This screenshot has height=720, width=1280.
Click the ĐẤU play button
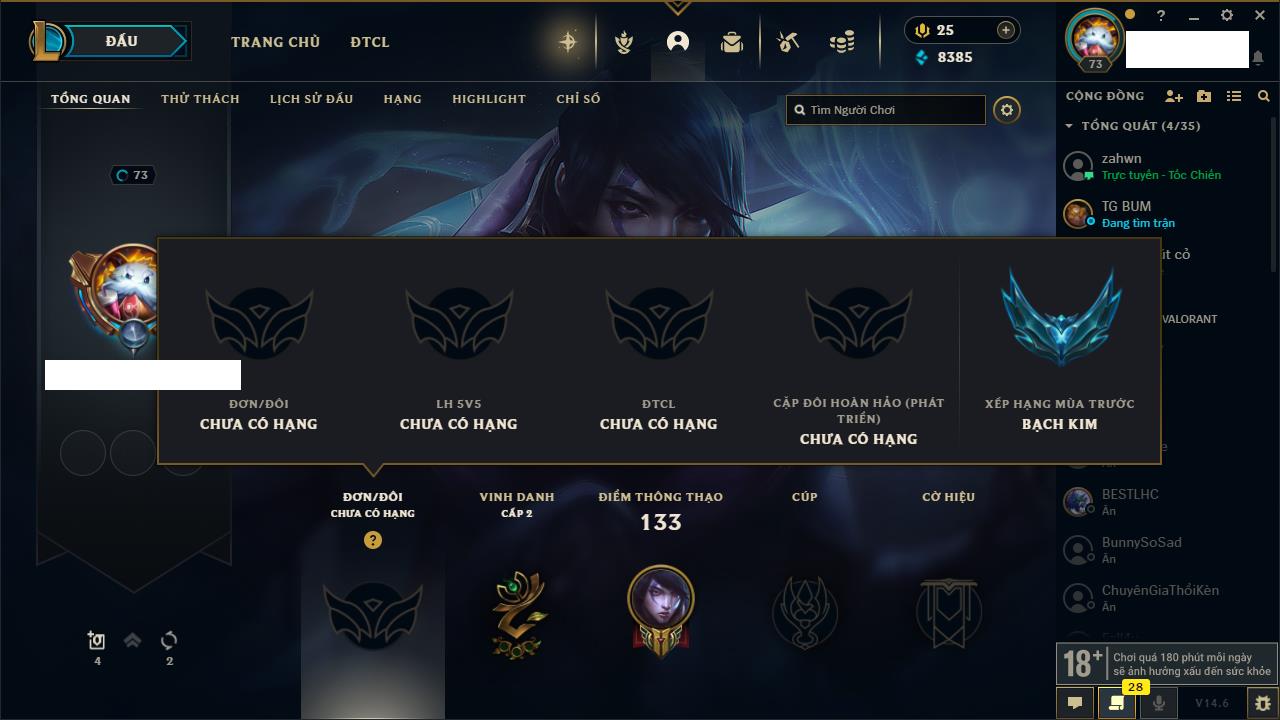[121, 41]
